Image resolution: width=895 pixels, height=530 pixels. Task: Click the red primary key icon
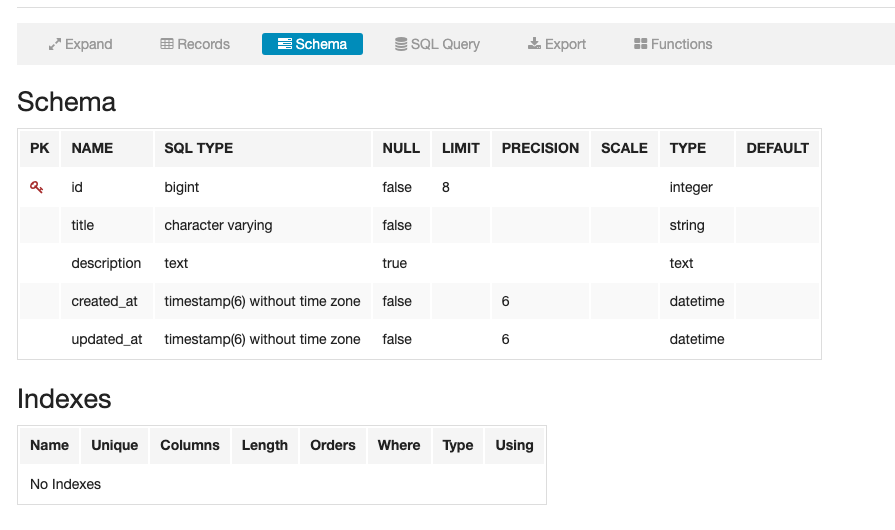tap(37, 187)
